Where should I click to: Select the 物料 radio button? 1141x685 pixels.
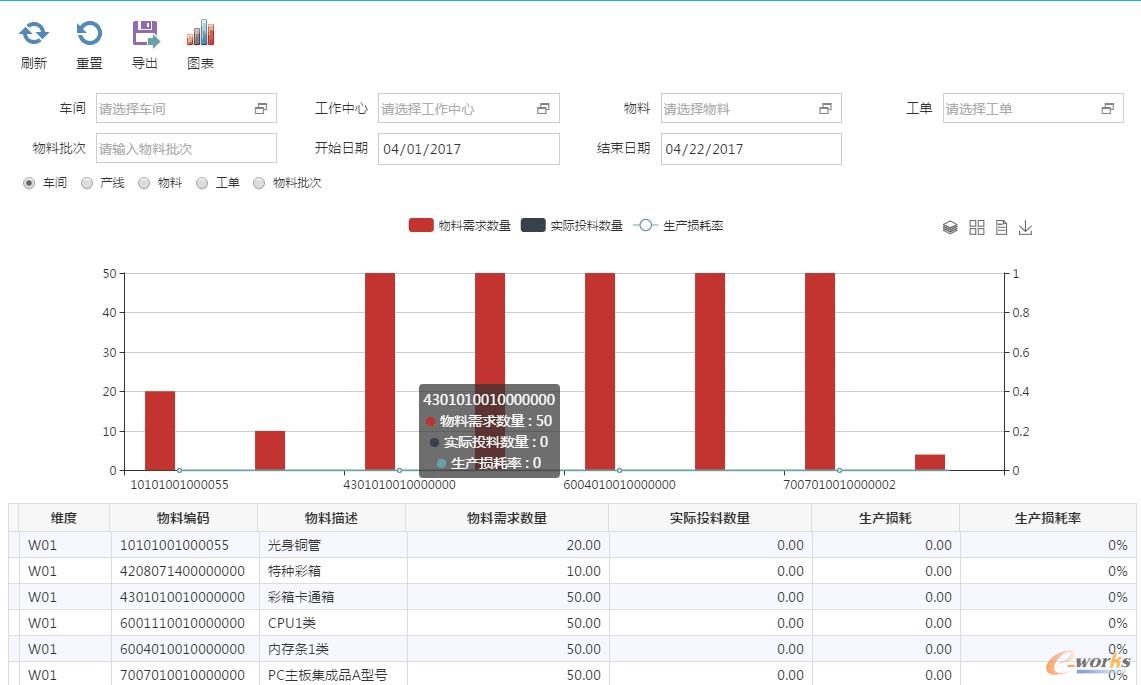coord(144,183)
